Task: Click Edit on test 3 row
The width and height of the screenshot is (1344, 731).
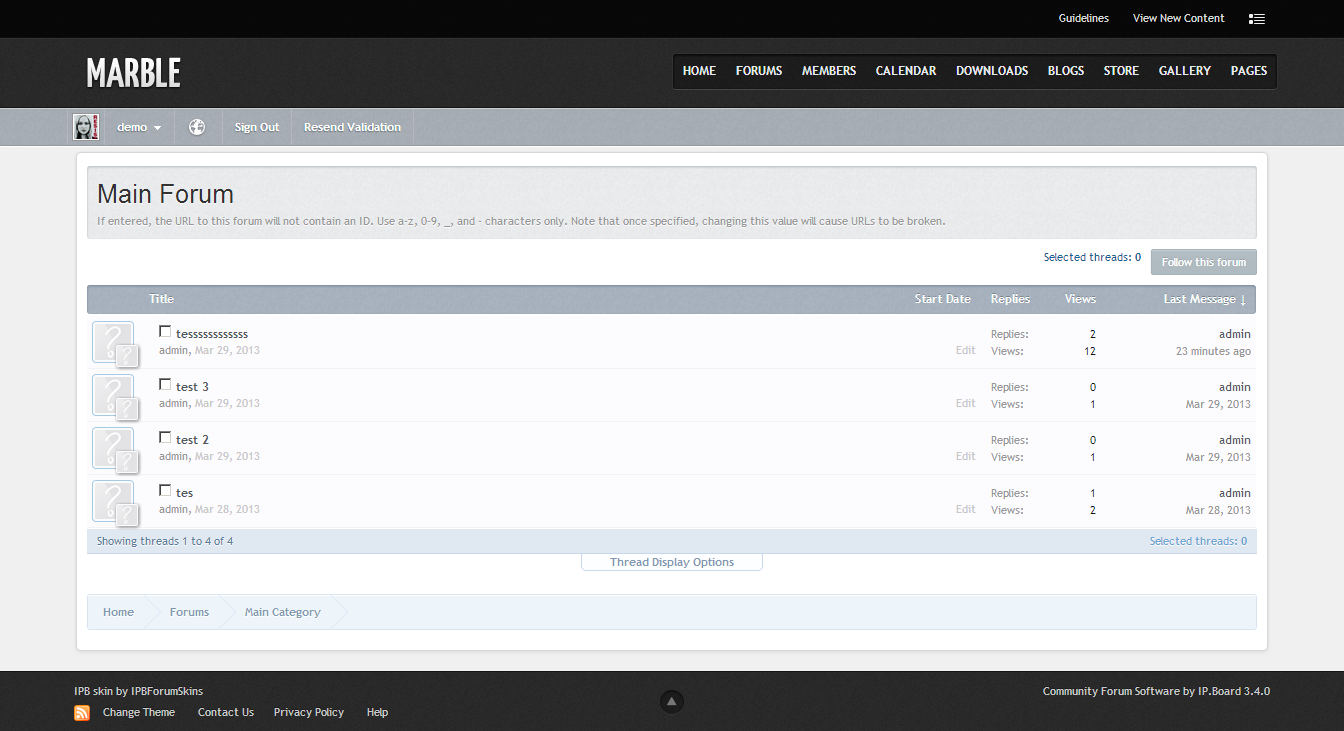Action: [965, 404]
